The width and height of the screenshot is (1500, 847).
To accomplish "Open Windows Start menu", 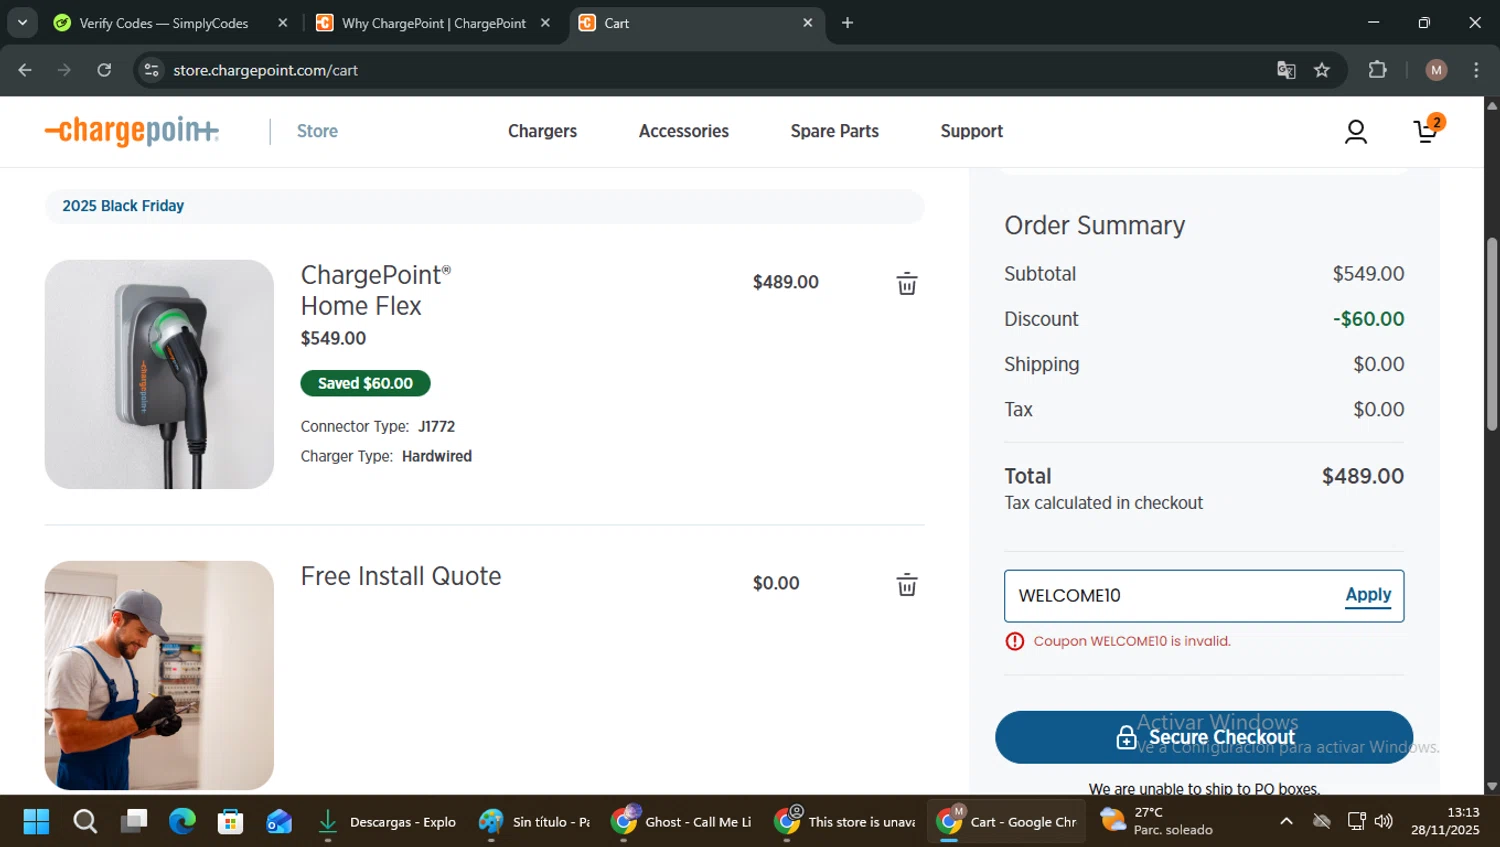I will tap(36, 822).
